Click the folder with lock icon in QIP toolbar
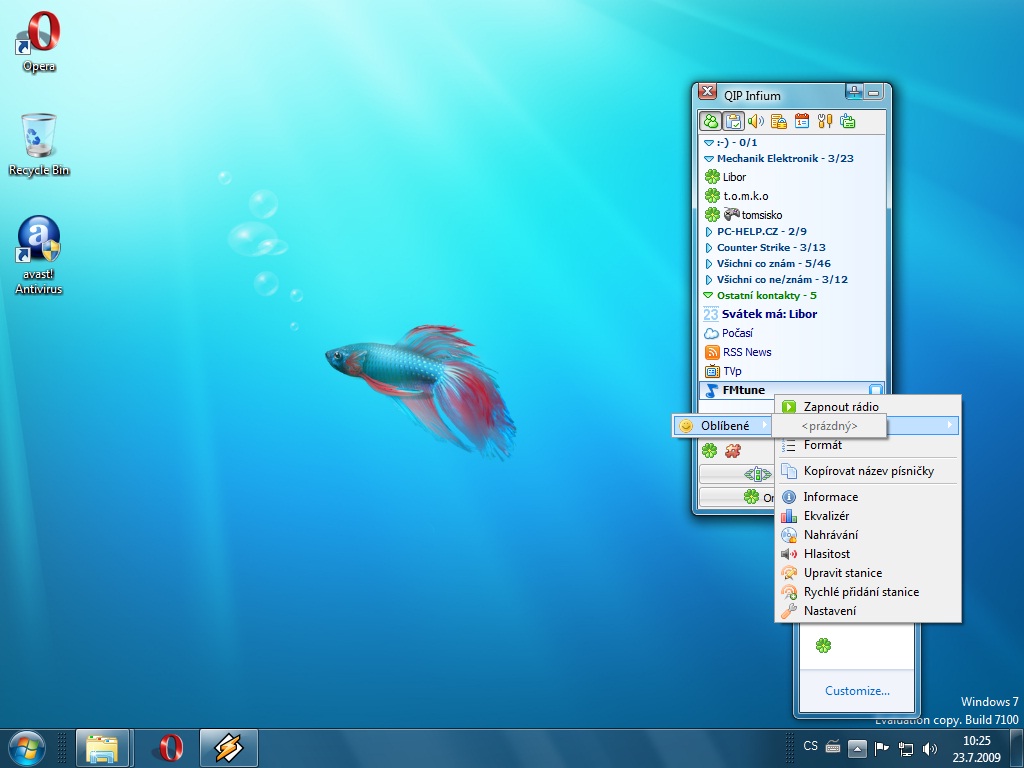This screenshot has height=768, width=1024. click(x=779, y=122)
